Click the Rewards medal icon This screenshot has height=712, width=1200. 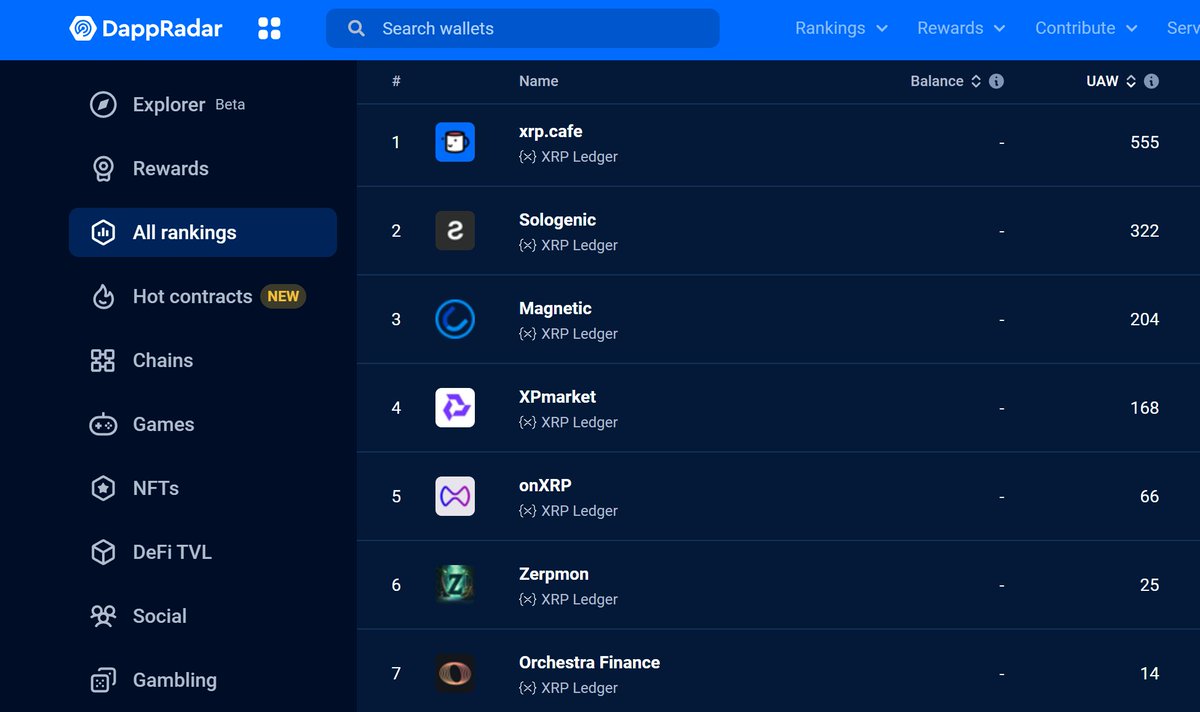coord(103,168)
